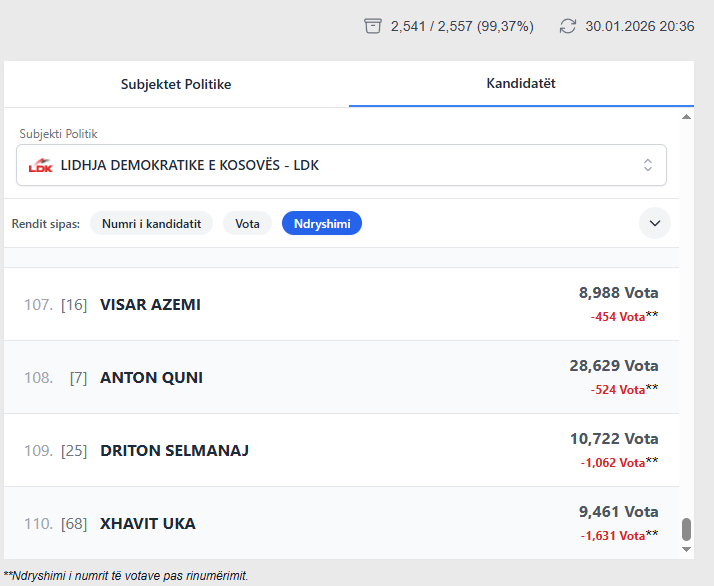Click the 28,629 Vota count
Screen dimensions: 714x586
(x=614, y=366)
